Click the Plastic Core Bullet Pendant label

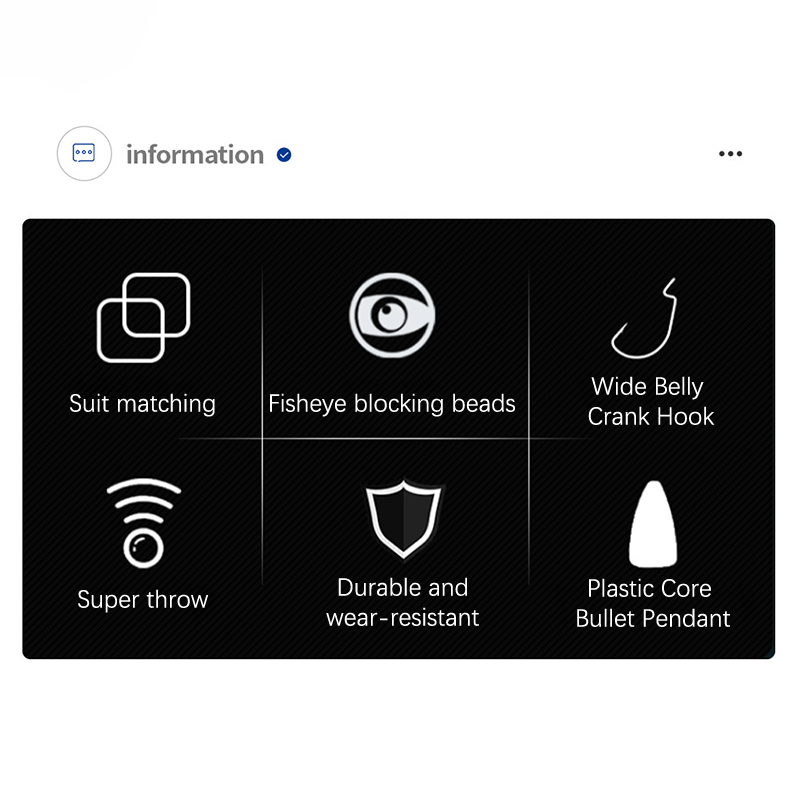click(x=653, y=604)
